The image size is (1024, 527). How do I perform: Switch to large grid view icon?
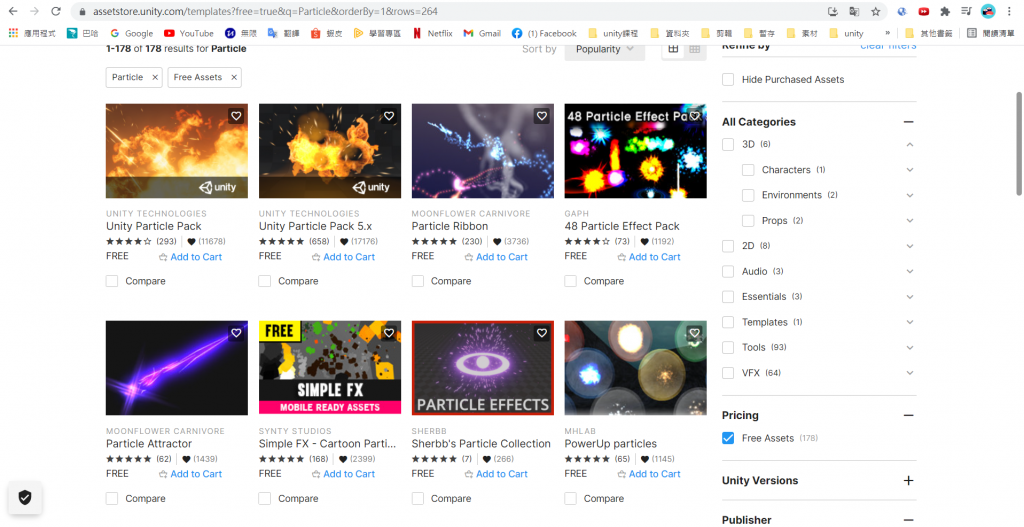[673, 49]
